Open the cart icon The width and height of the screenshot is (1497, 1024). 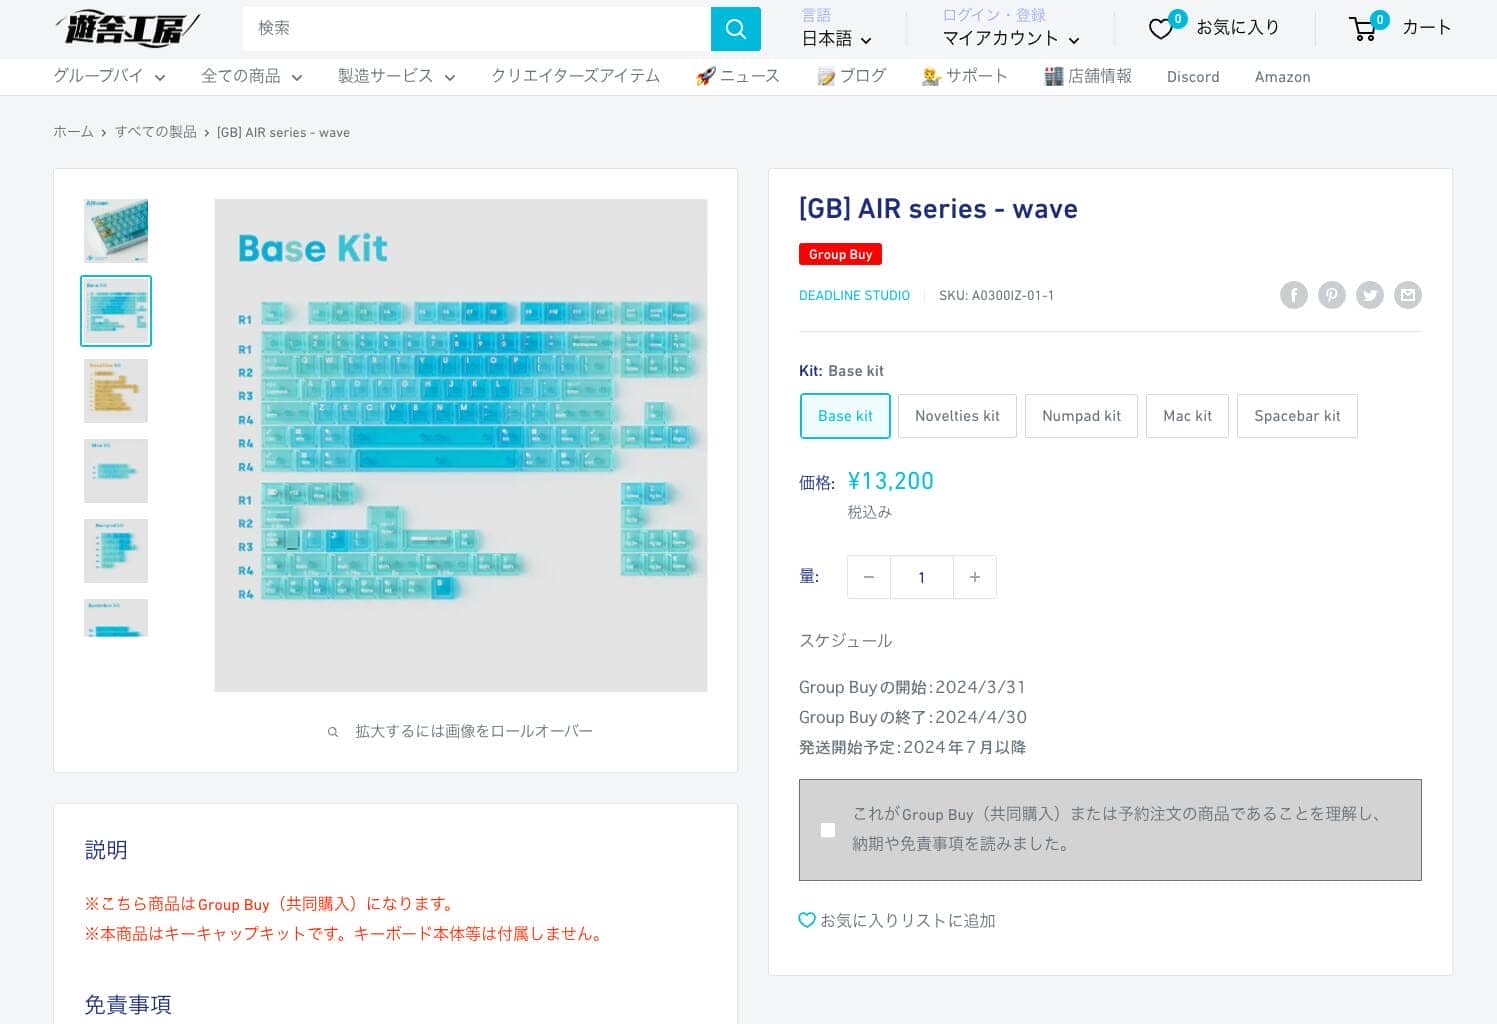point(1364,28)
